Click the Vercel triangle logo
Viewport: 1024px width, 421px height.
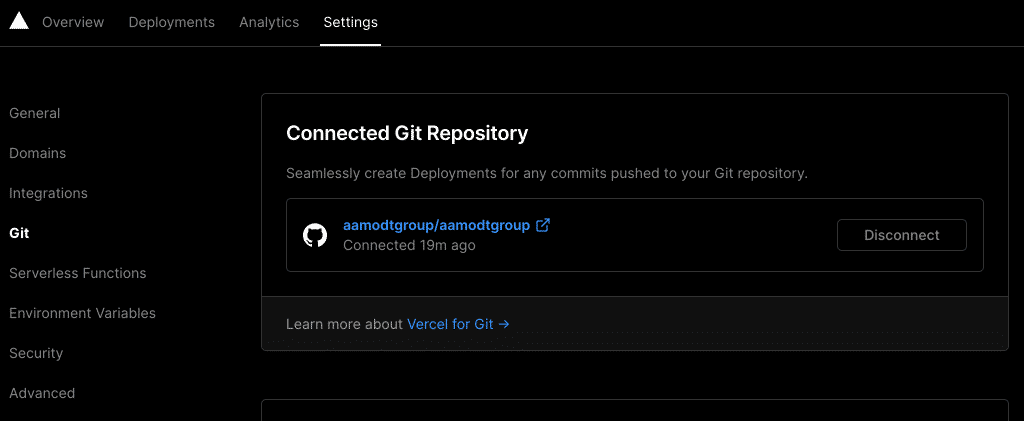coord(19,22)
